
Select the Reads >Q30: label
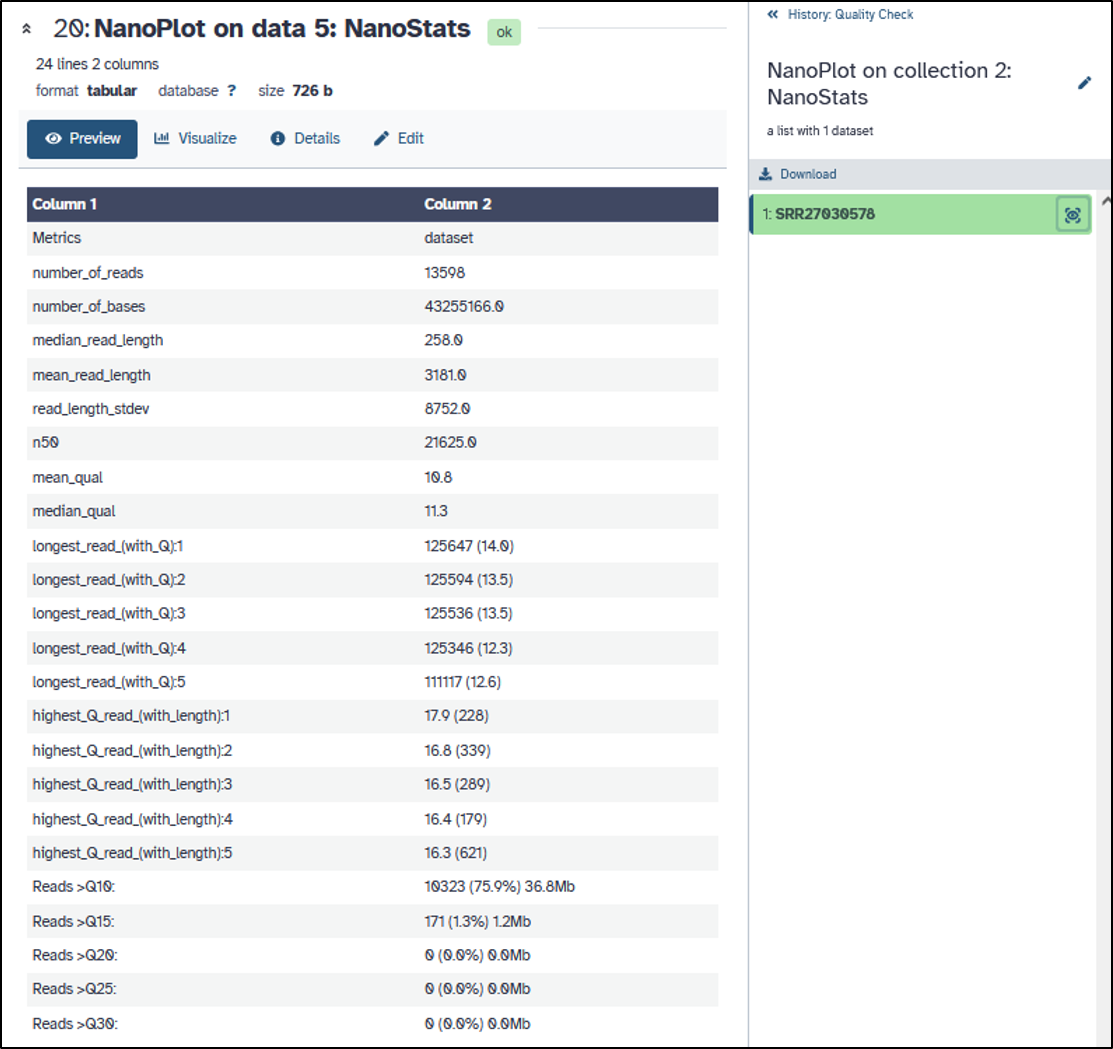tap(75, 1023)
